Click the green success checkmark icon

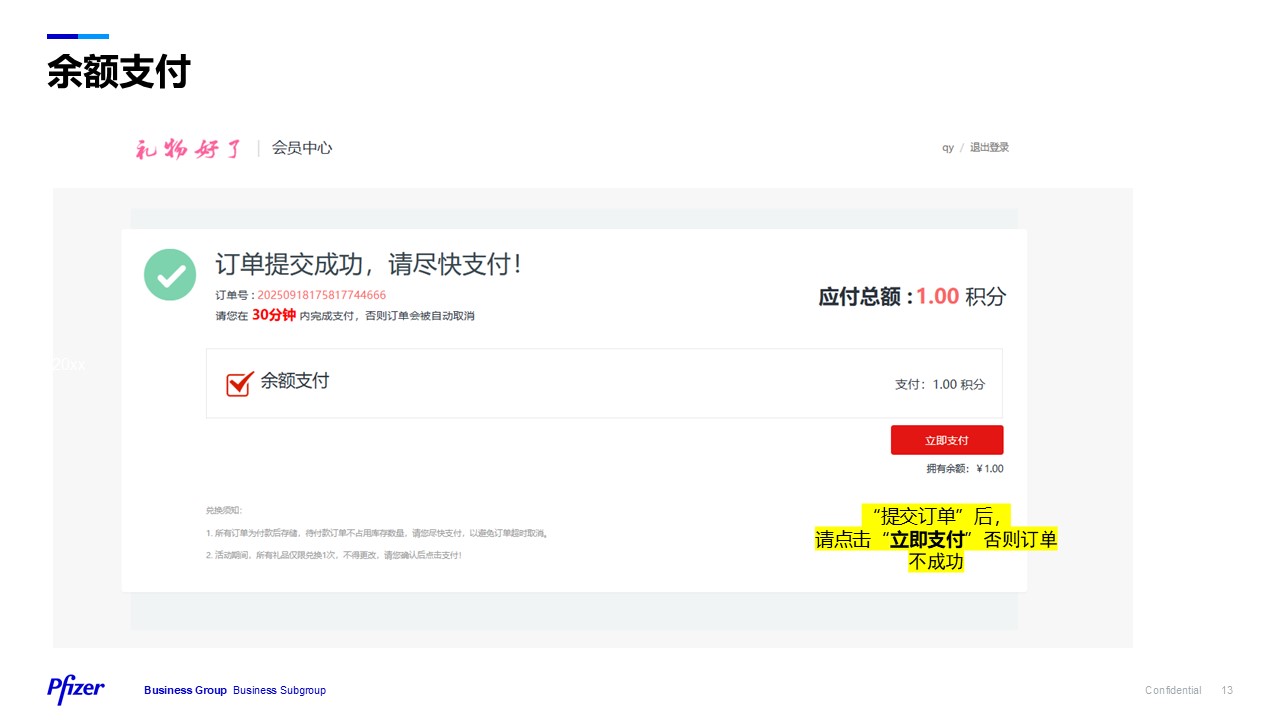169,275
